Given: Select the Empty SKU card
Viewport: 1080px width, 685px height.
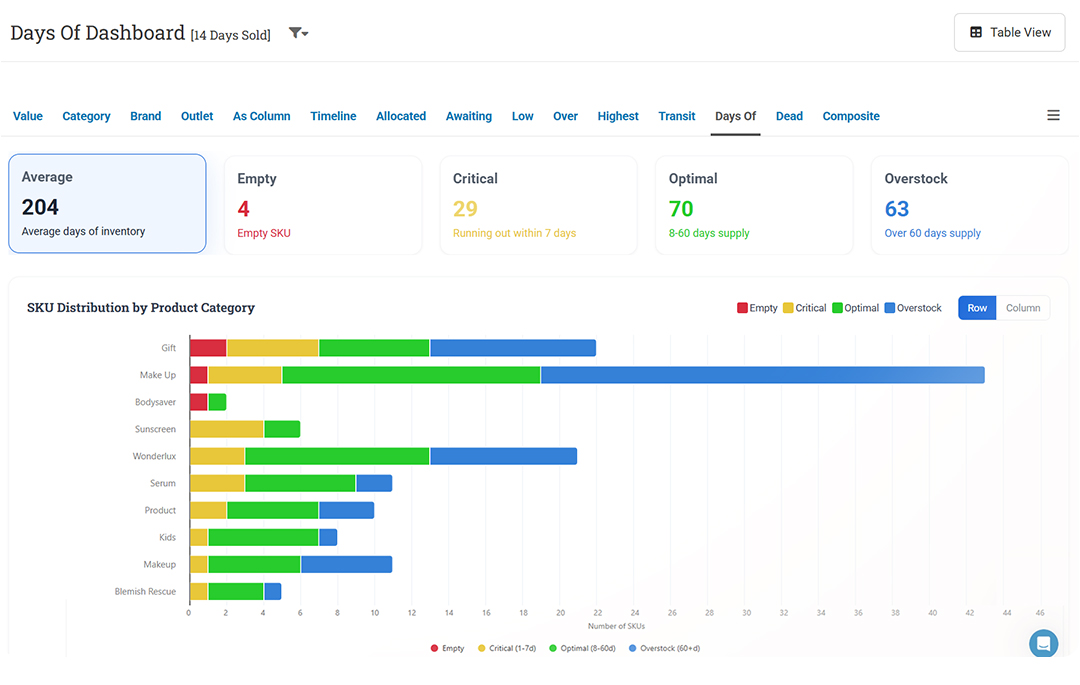Looking at the screenshot, I should 323,205.
